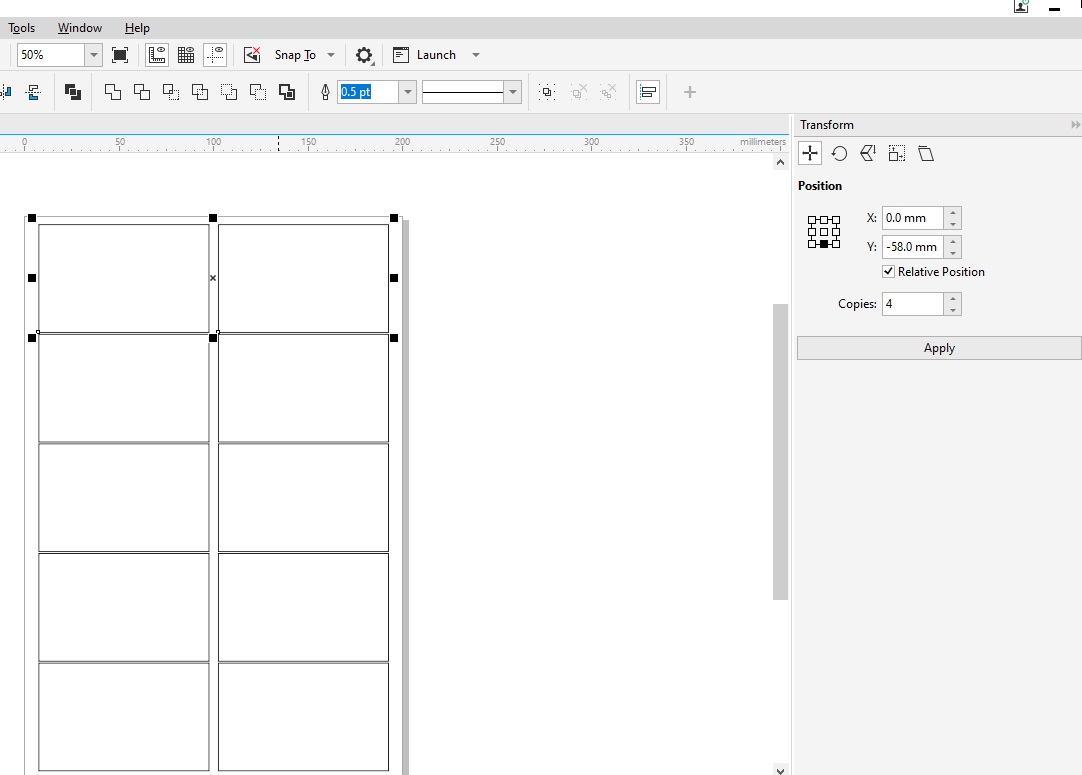Click the Apply button

click(x=939, y=348)
